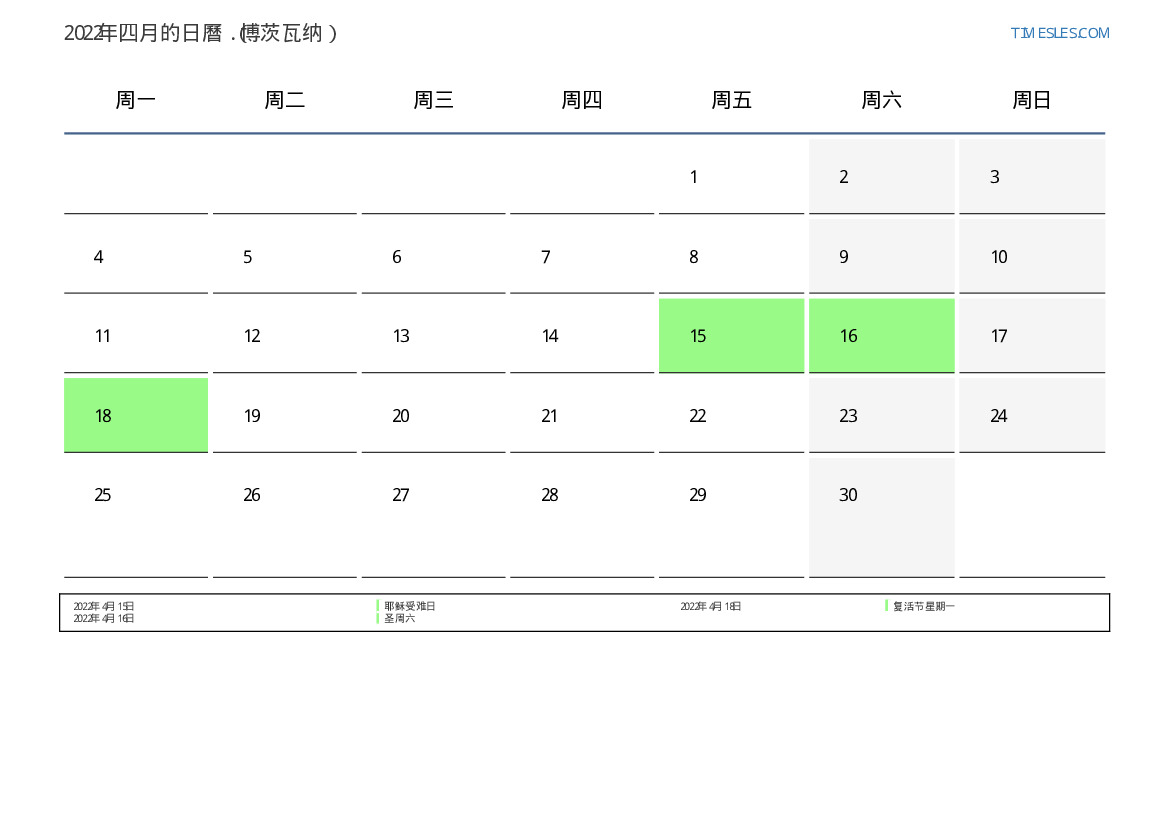Pick date 10 in the Sunday column
1169x827 pixels.
coord(1031,257)
